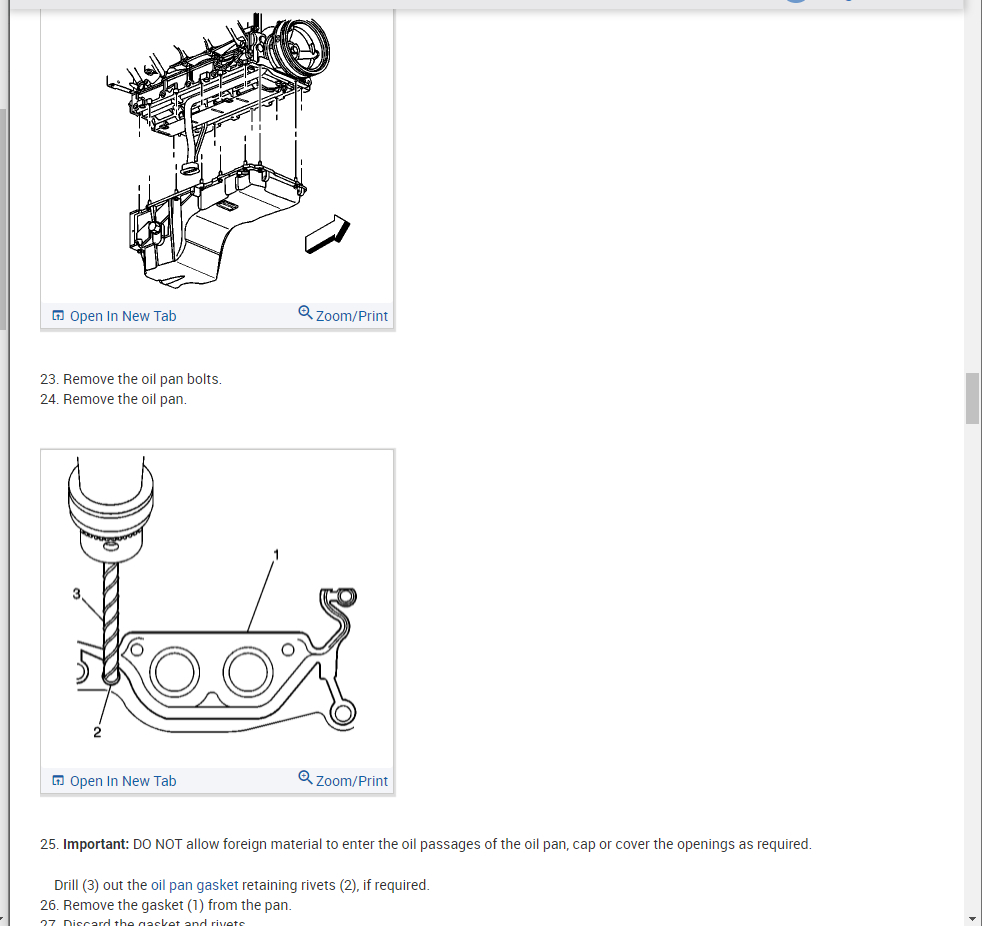Select the Zoom/Print text under the oil pan diagram
The width and height of the screenshot is (982, 926).
tap(351, 316)
